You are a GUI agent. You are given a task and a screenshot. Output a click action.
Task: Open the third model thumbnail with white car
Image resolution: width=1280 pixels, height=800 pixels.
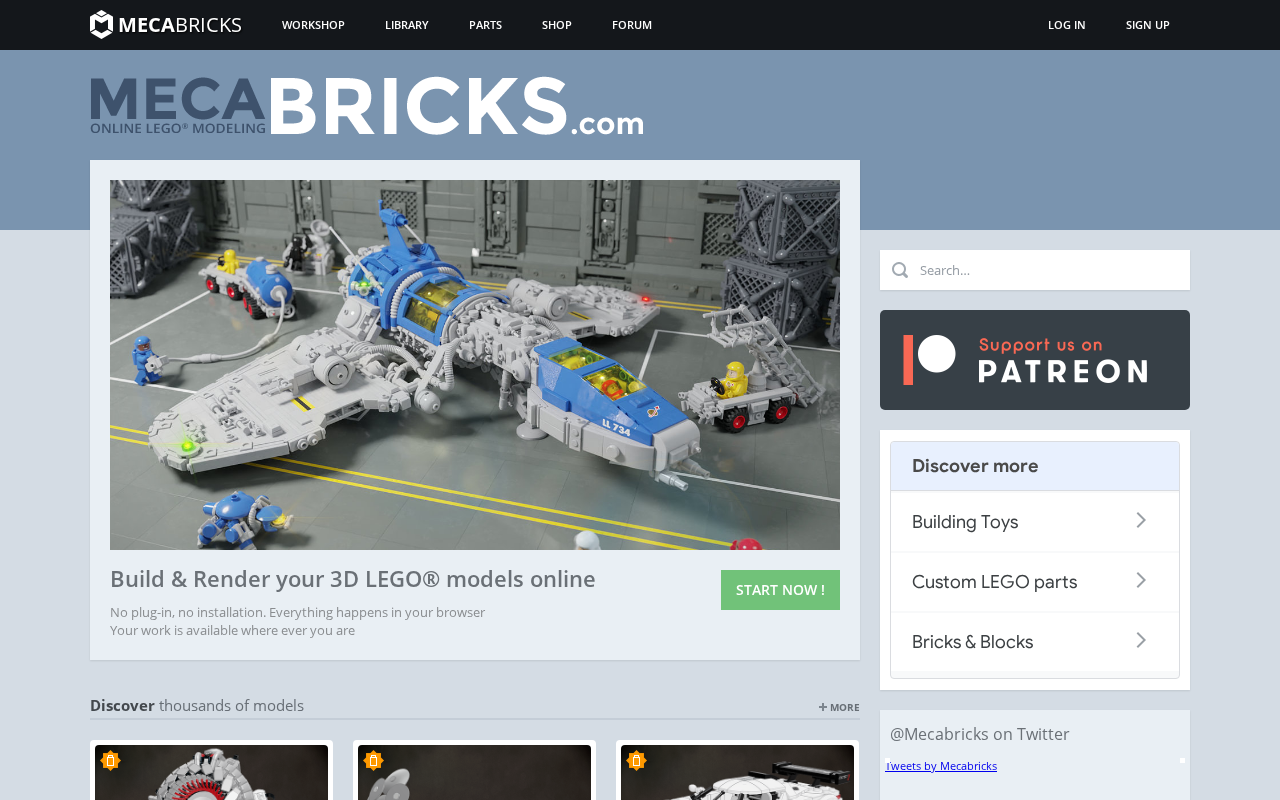click(738, 772)
